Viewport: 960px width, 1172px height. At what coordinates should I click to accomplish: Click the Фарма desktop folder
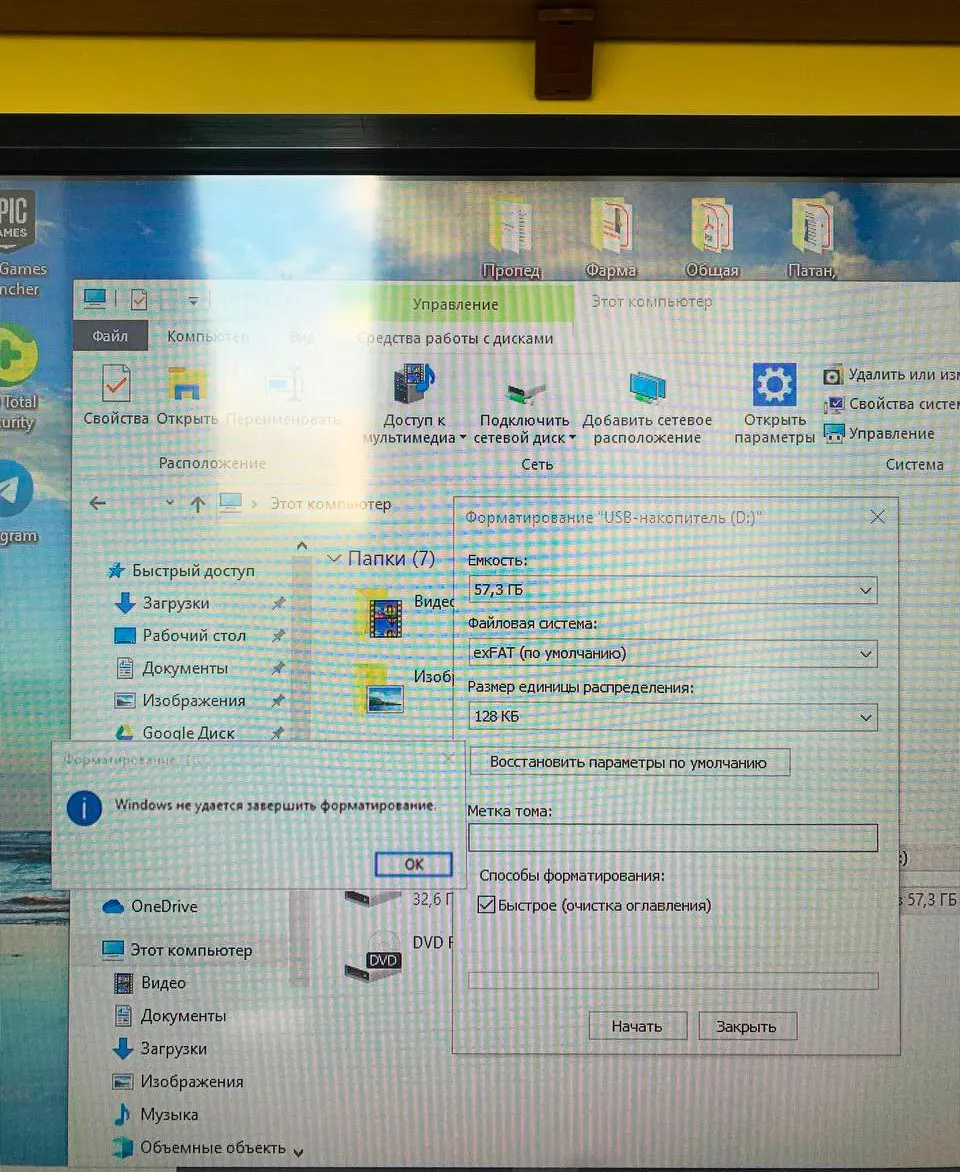coord(612,239)
